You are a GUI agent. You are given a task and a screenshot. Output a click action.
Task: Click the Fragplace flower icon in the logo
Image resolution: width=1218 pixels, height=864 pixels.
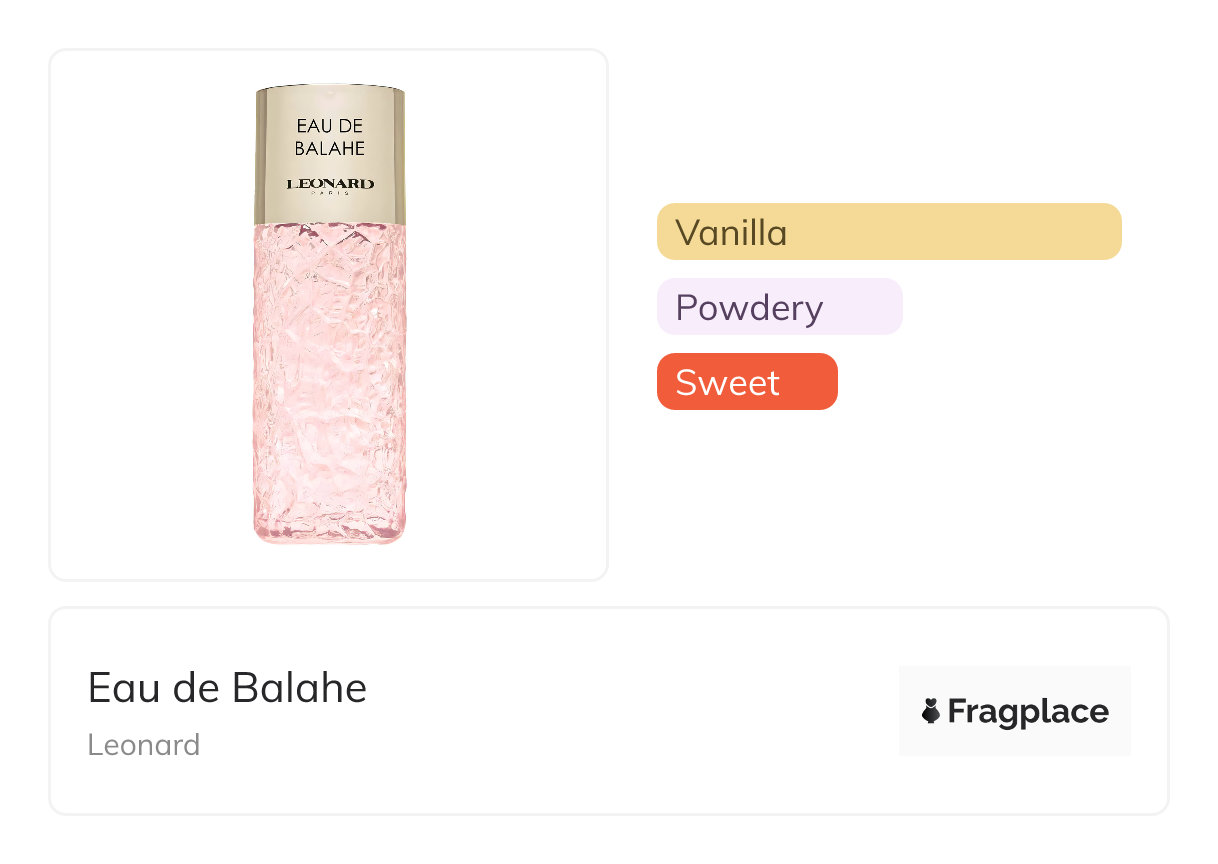pyautogui.click(x=931, y=711)
